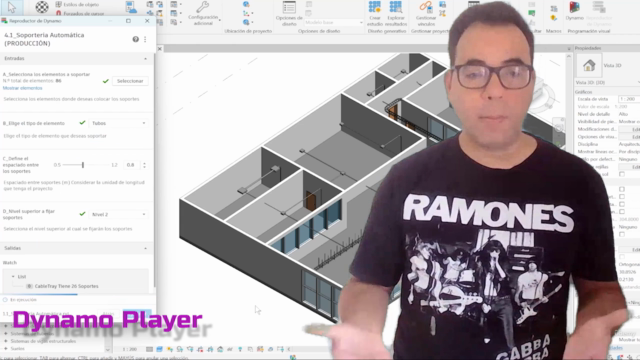Viewport: 640px width, 360px height.
Task: Click the project browser scroll-down arrow
Action: [x=108, y=350]
